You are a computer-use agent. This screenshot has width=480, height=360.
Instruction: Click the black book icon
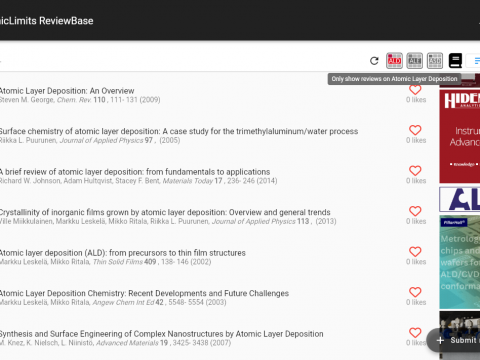(x=455, y=61)
